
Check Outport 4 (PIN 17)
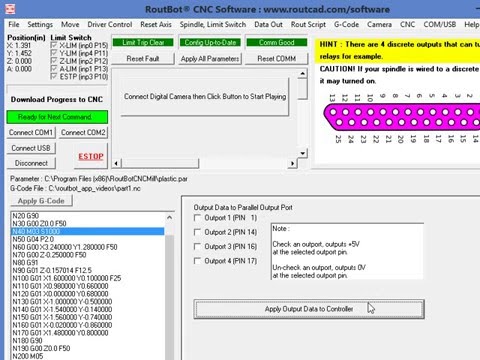click(197, 261)
